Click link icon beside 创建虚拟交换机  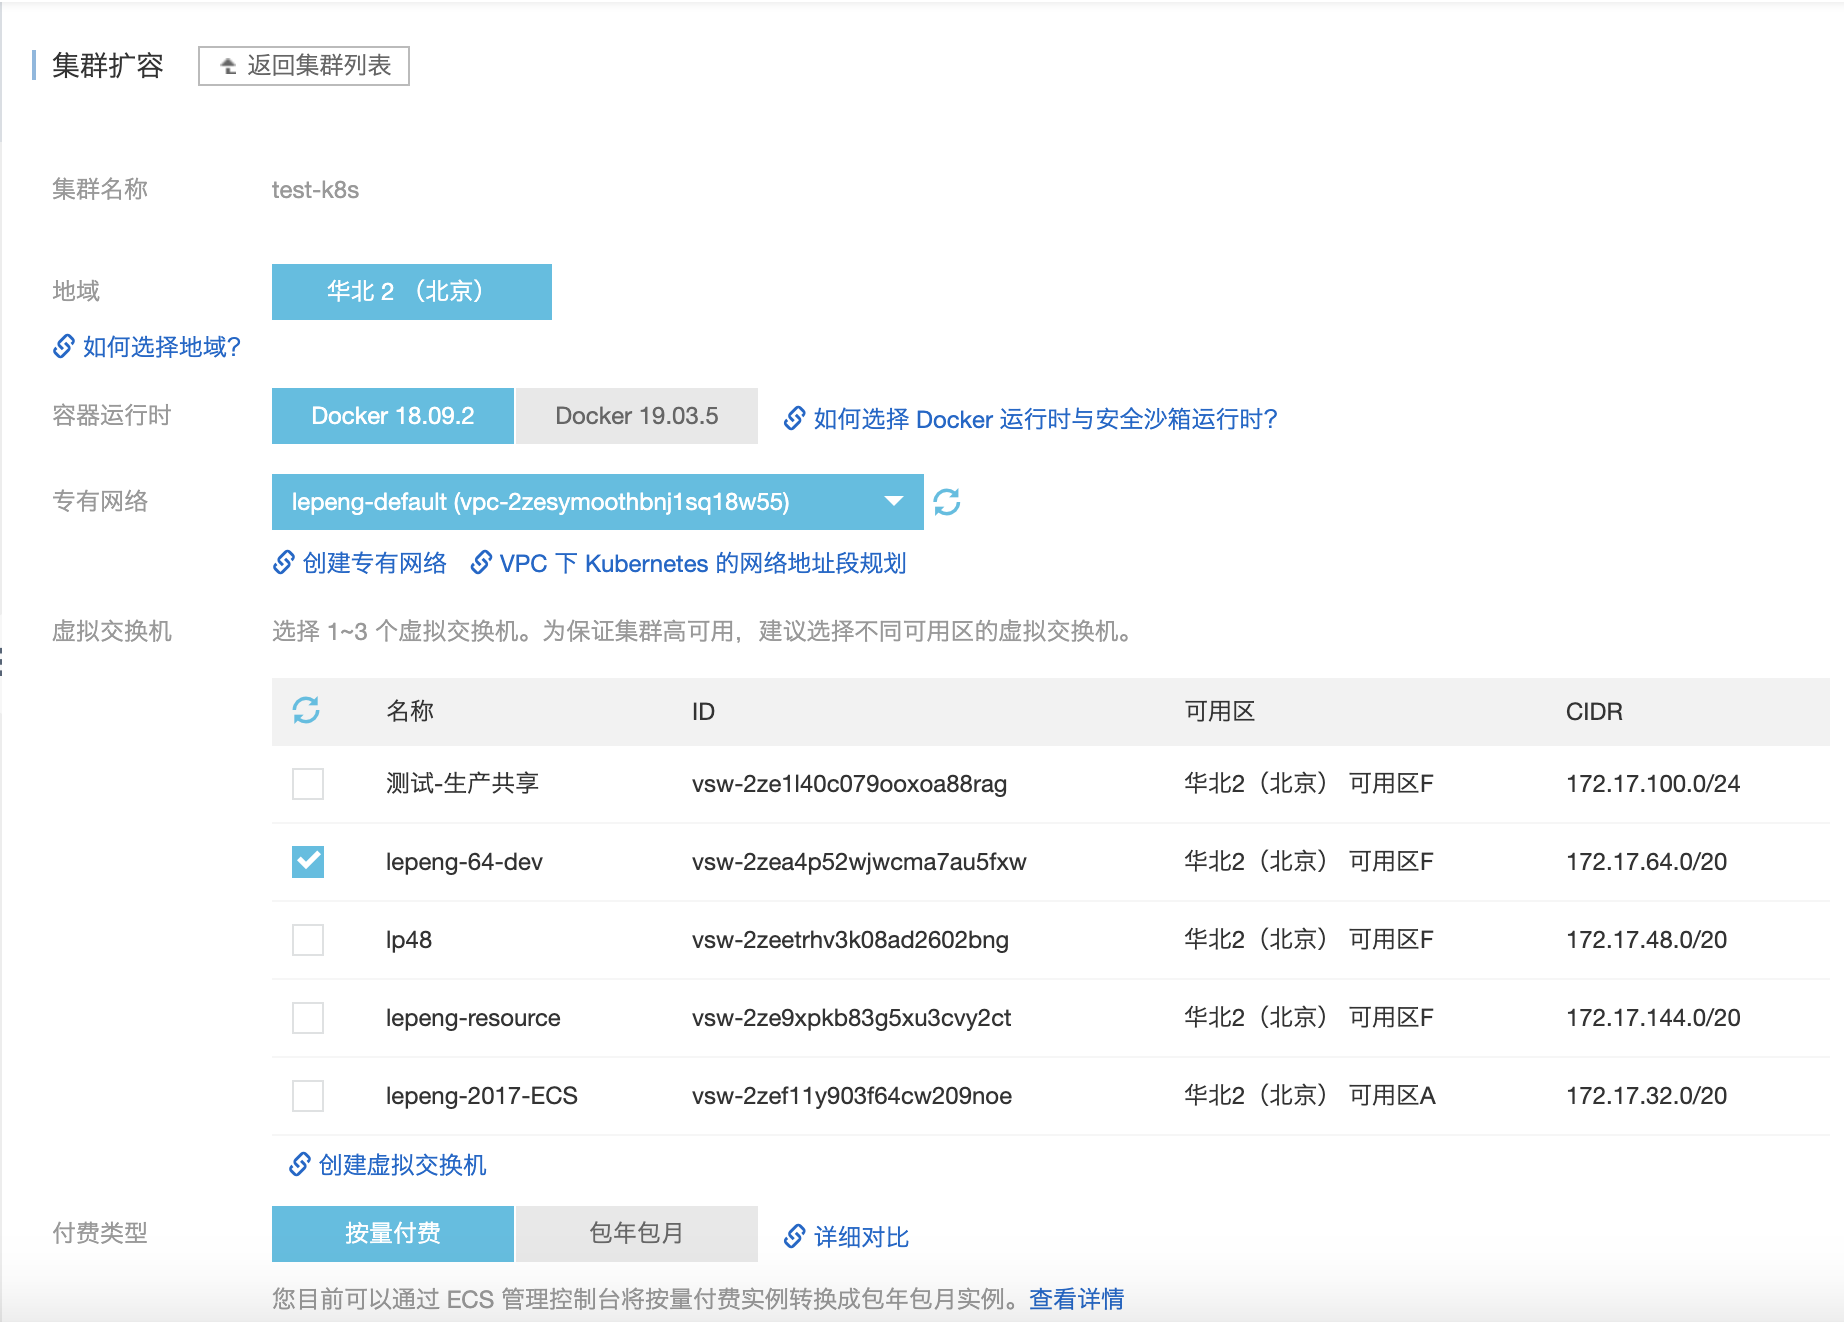pos(300,1164)
